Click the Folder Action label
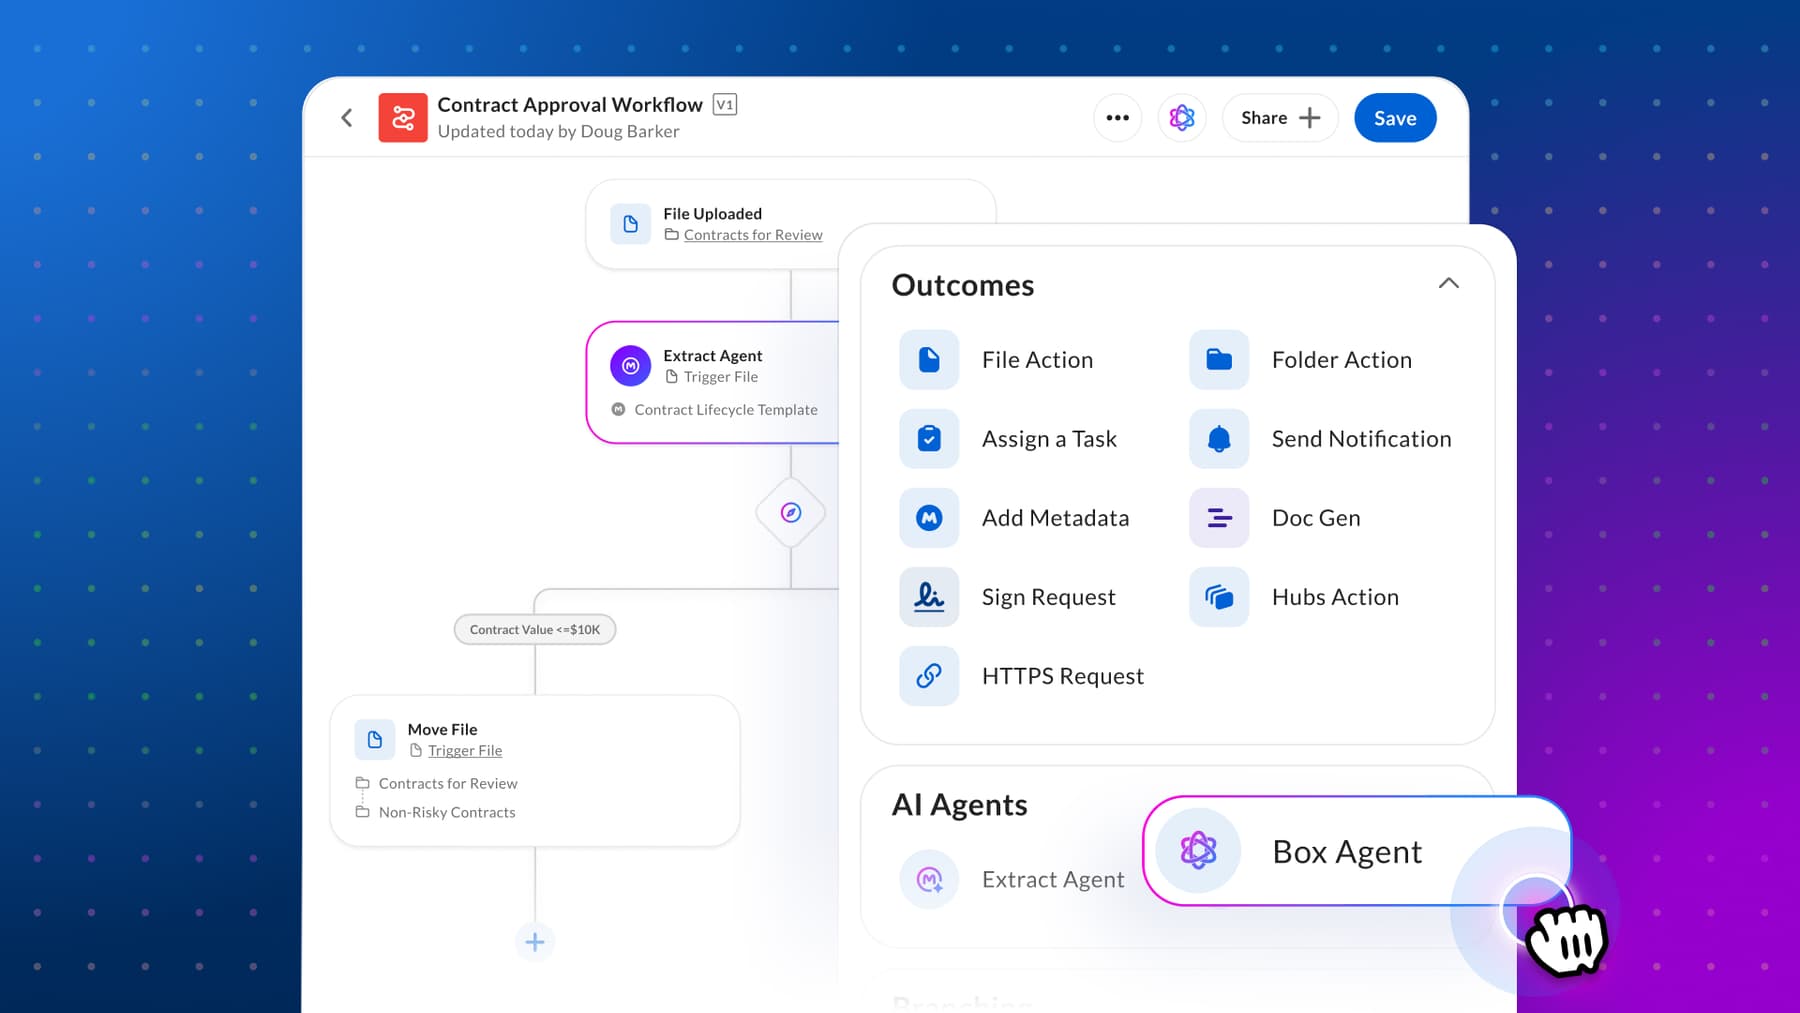The height and width of the screenshot is (1013, 1800). [x=1341, y=360]
